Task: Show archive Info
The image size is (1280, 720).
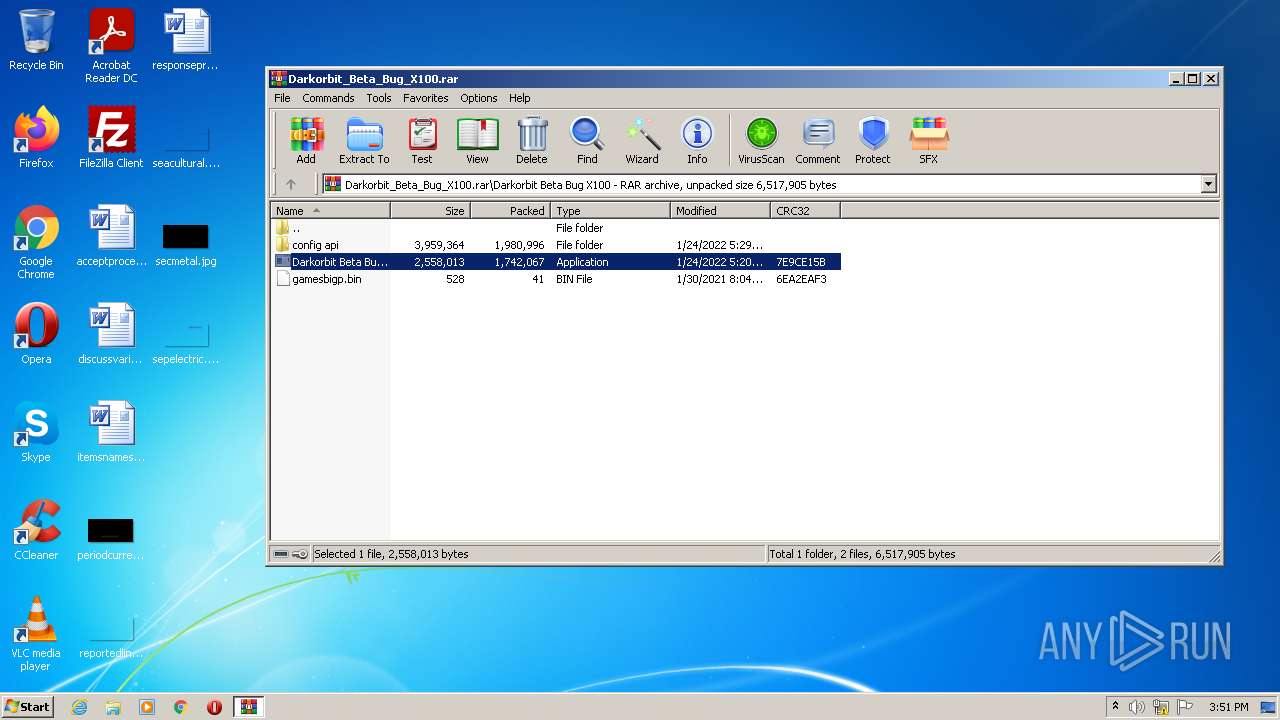Action: coord(697,140)
